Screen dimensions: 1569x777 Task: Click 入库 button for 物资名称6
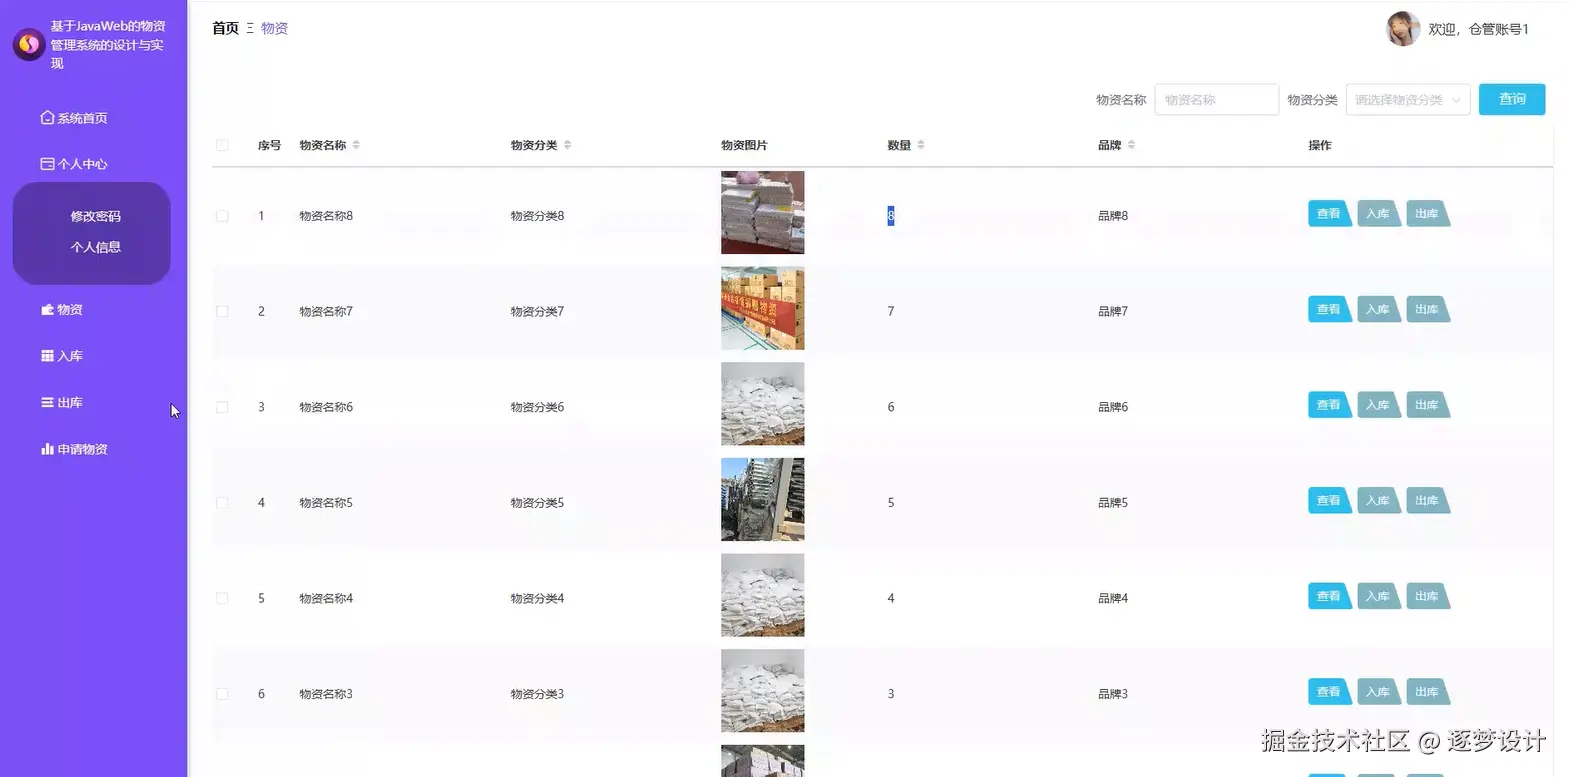point(1378,405)
